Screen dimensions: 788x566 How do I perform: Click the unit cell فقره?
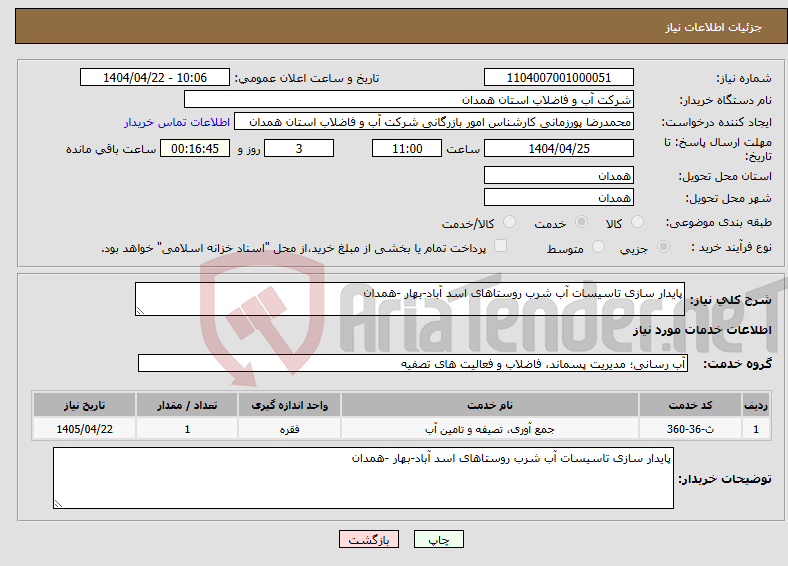[289, 429]
